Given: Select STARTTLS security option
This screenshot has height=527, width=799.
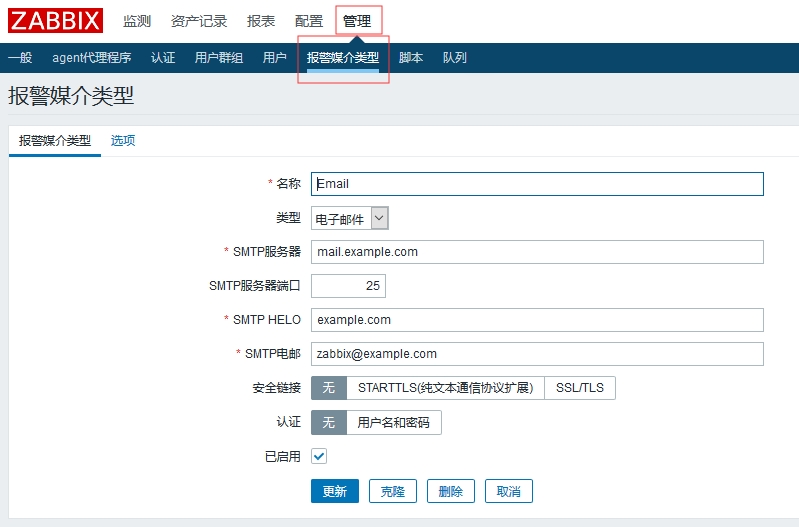Looking at the screenshot, I should (445, 388).
